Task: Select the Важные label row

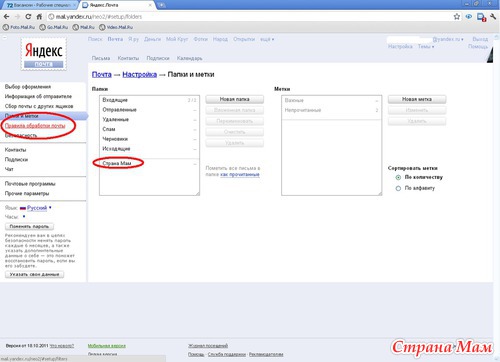Action: [x=332, y=100]
